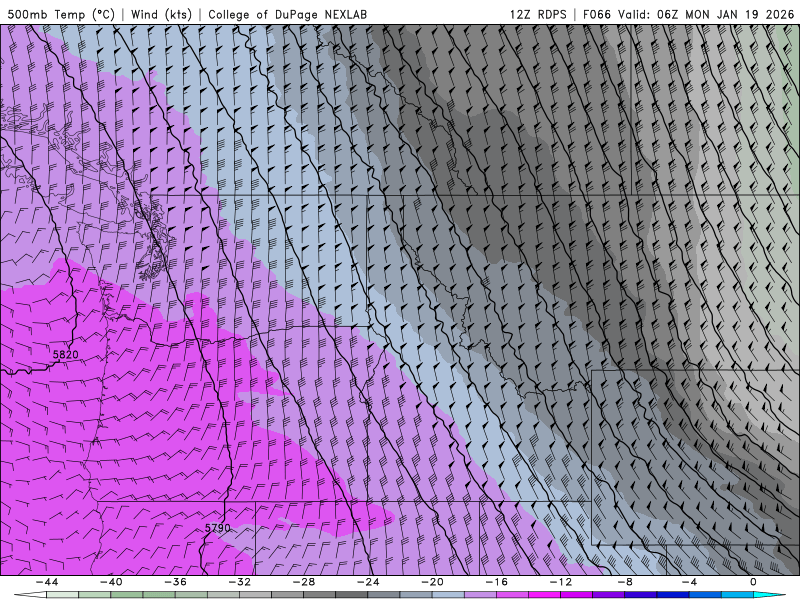Click the 'F066' forecast hour label
The image size is (800, 600).
(x=596, y=14)
